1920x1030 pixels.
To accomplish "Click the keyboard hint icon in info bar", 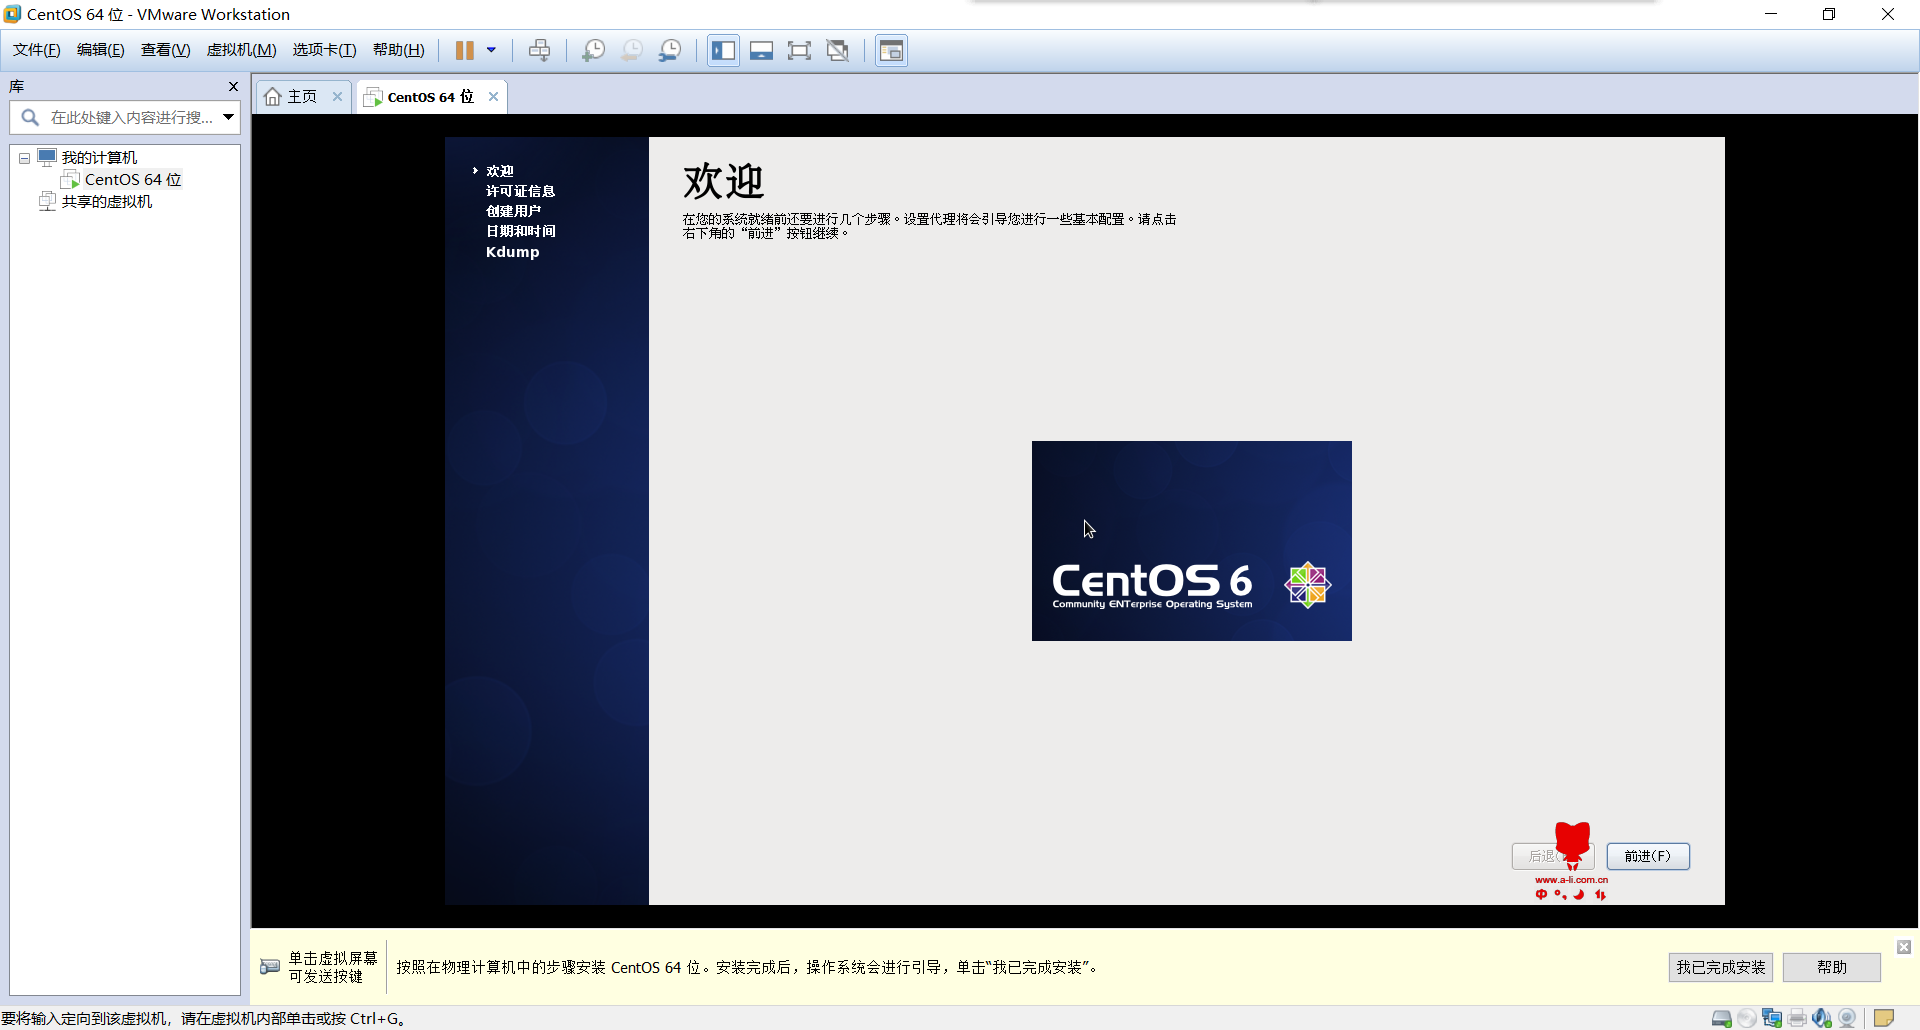I will pyautogui.click(x=270, y=967).
